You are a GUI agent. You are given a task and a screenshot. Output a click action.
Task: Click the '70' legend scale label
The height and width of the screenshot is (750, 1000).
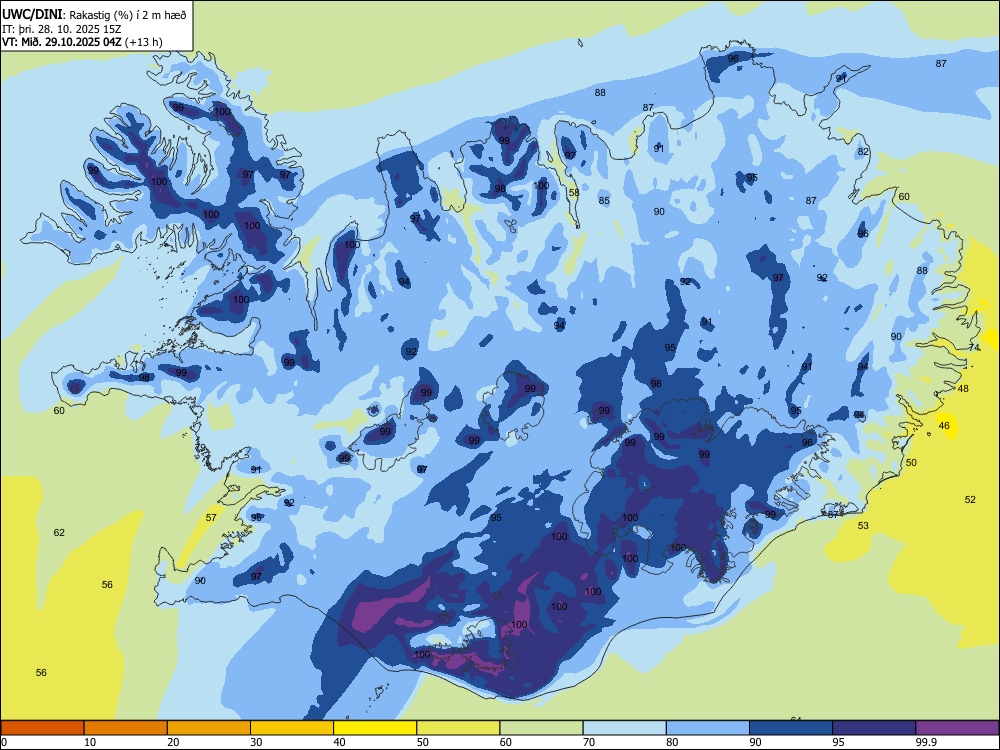(589, 742)
